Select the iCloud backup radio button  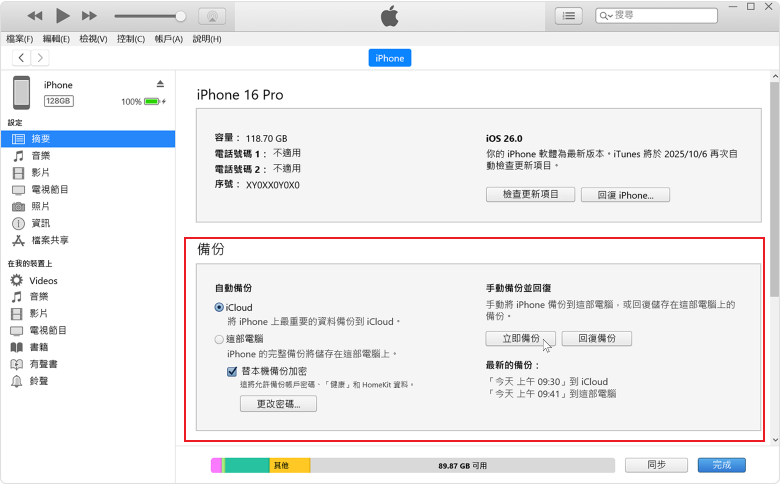[219, 307]
